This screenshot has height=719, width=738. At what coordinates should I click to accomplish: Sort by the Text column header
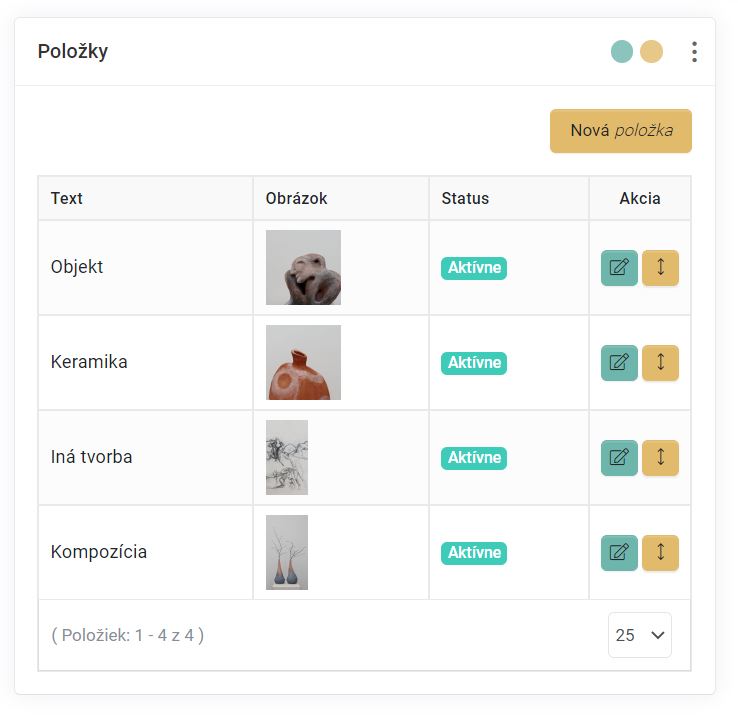click(67, 198)
